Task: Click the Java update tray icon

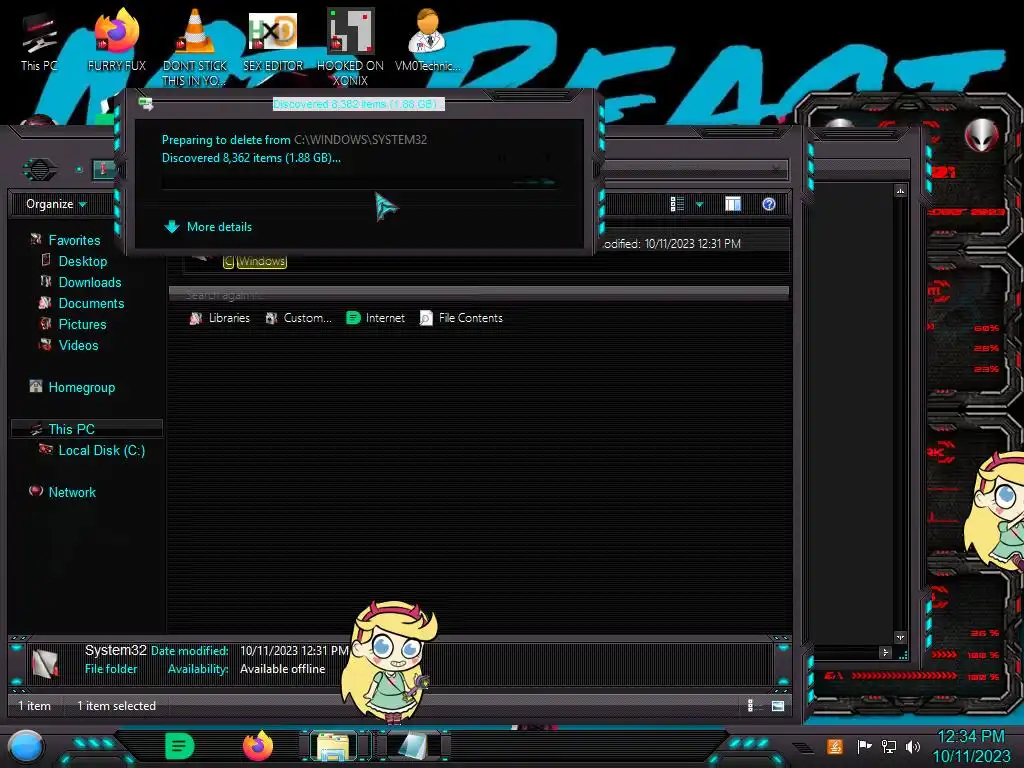Action: 835,746
